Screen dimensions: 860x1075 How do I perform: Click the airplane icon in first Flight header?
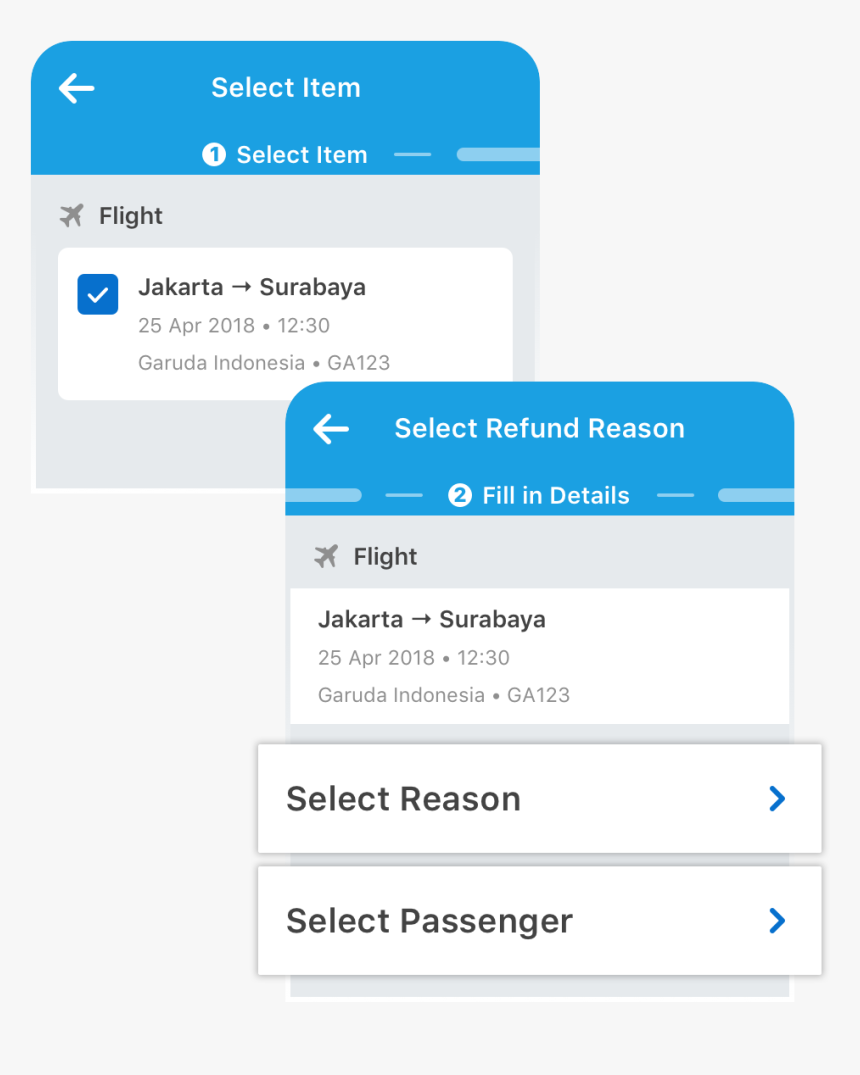[x=72, y=215]
